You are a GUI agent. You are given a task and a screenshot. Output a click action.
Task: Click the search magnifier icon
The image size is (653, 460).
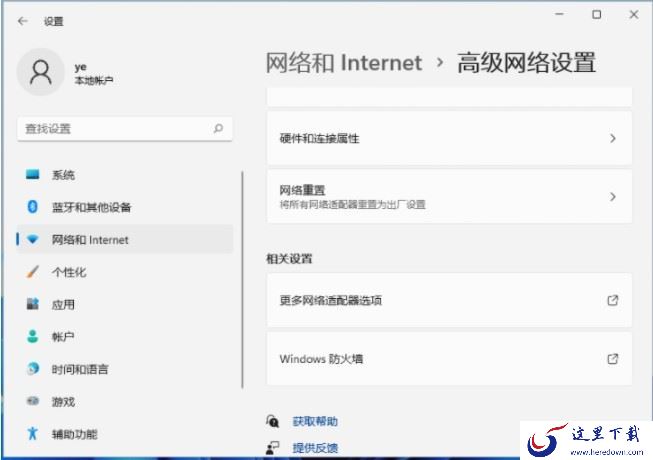pyautogui.click(x=218, y=129)
